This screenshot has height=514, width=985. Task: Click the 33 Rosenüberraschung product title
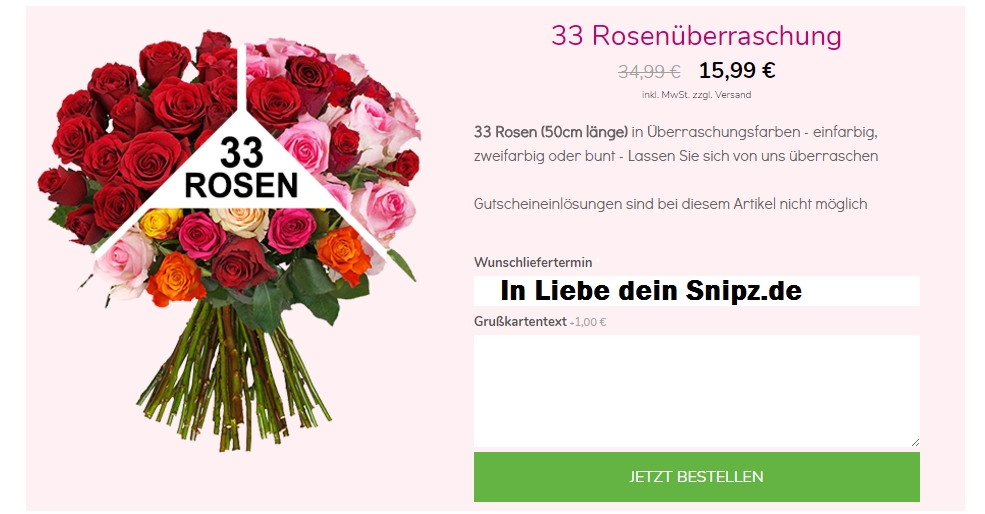point(696,36)
